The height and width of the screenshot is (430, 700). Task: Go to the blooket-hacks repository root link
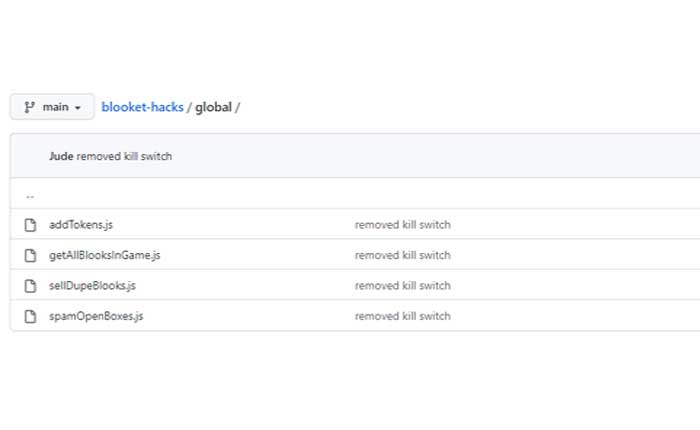142,107
